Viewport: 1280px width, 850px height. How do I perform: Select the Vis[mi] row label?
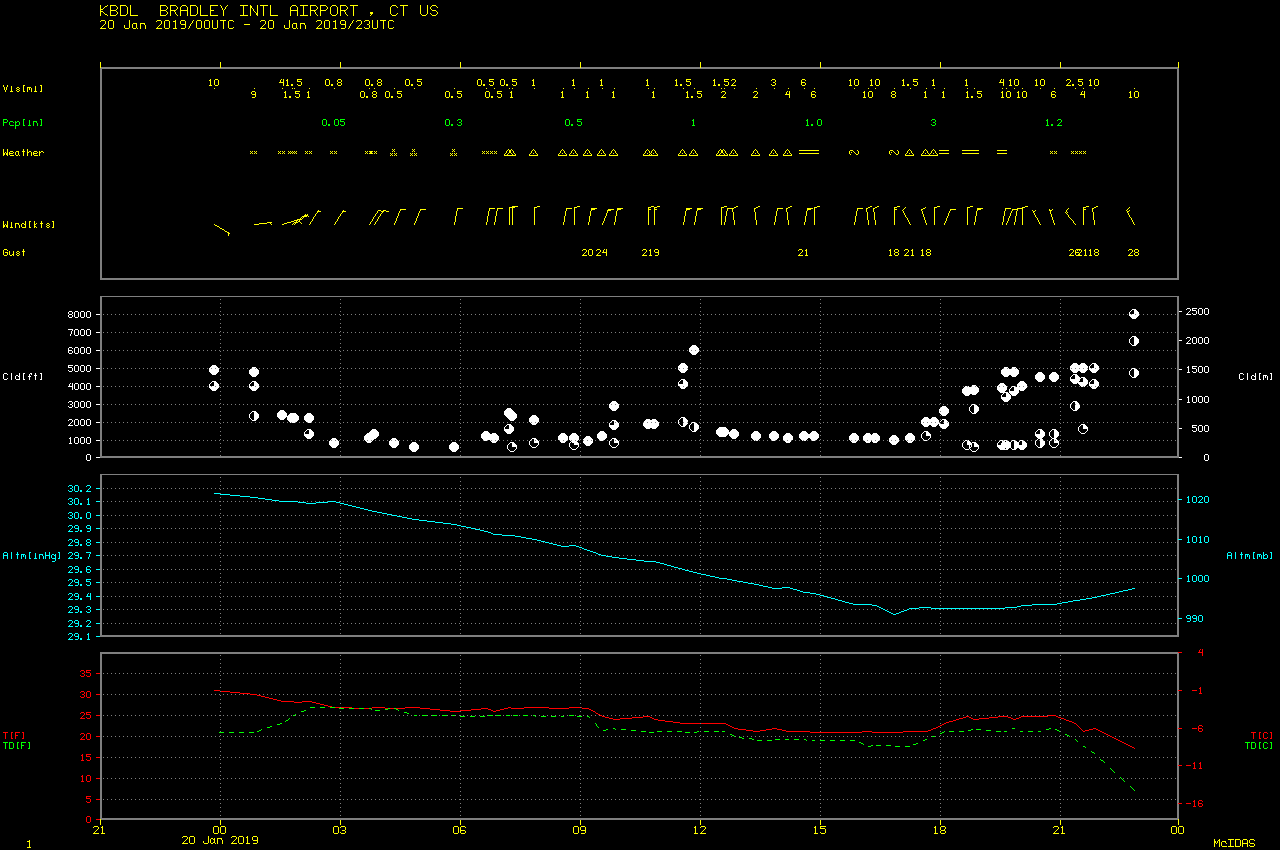coord(22,89)
